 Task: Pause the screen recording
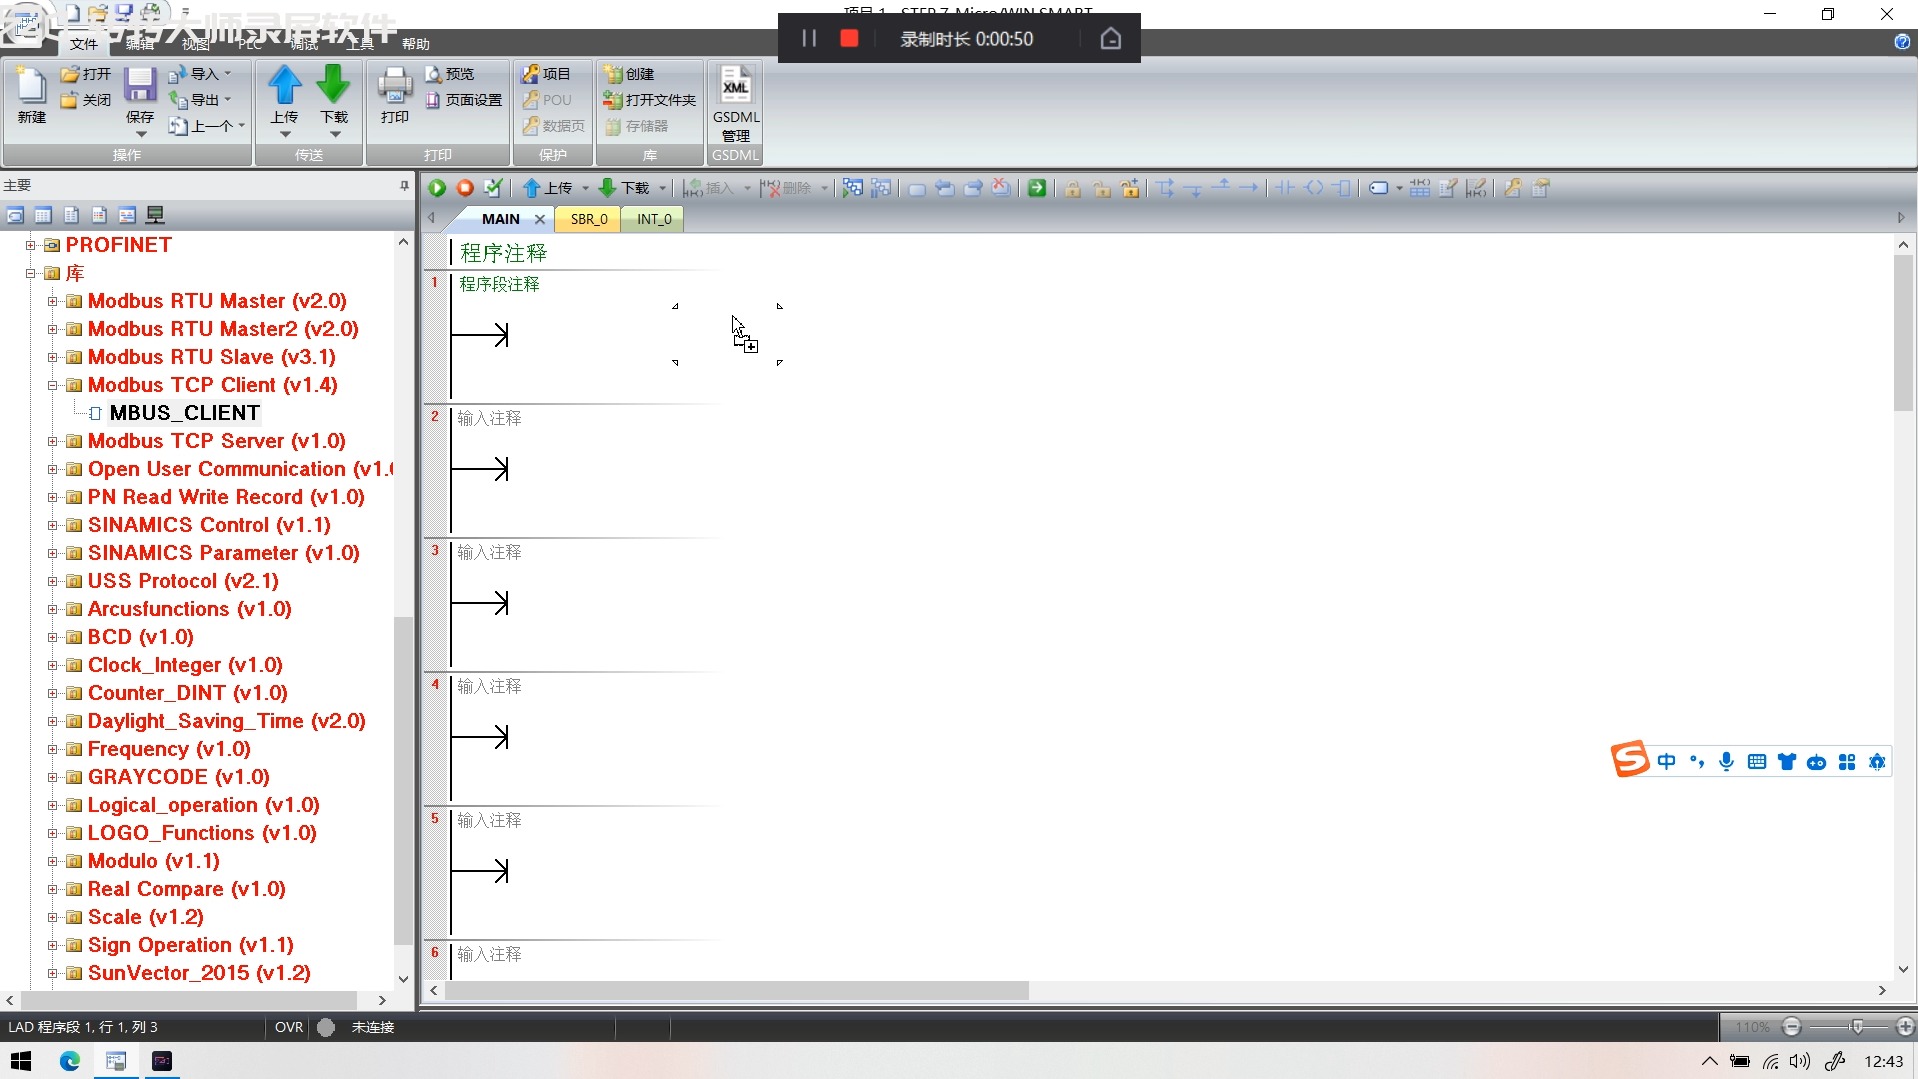(810, 38)
